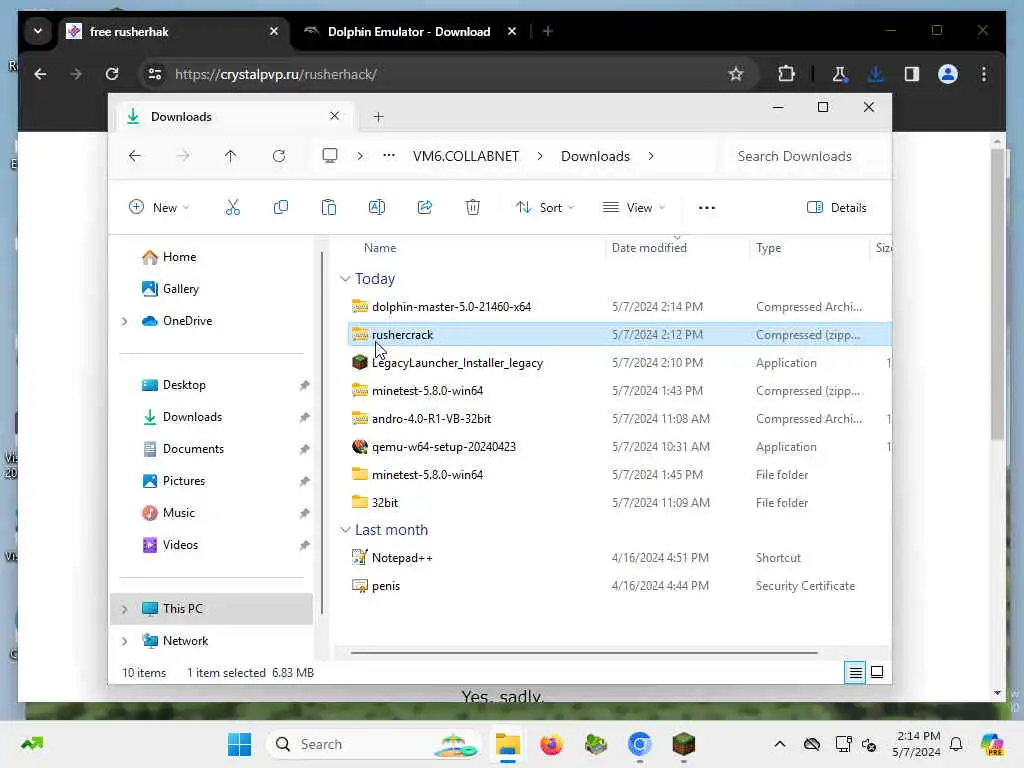Click the Chrome address bar URL
The width and height of the screenshot is (1024, 768).
(276, 74)
